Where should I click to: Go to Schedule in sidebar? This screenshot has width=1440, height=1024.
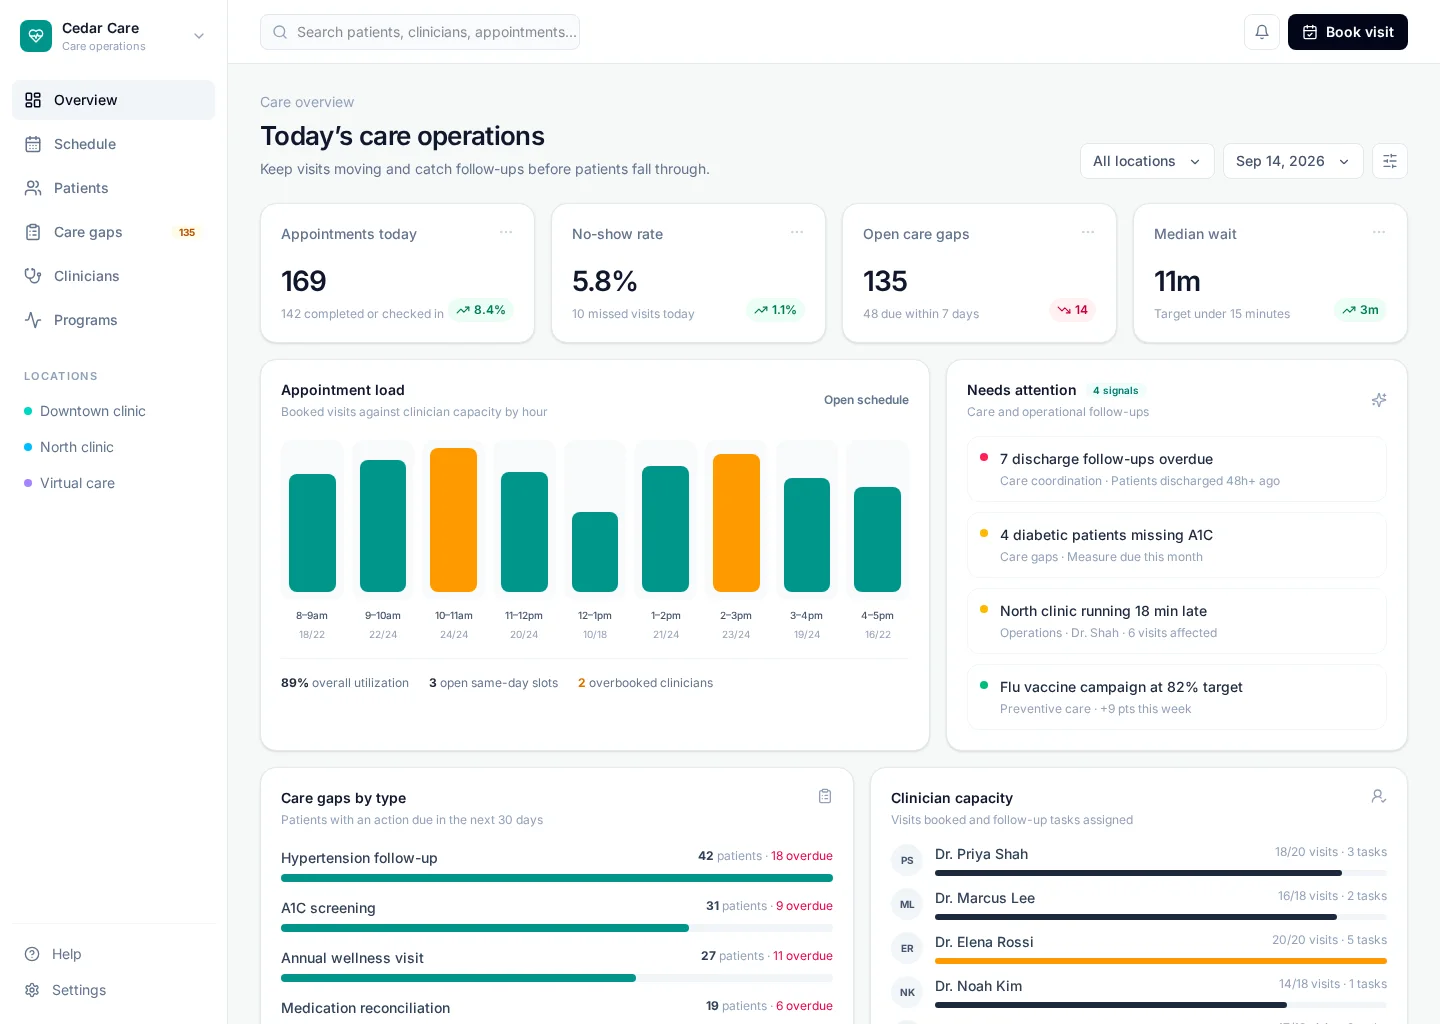click(x=113, y=144)
